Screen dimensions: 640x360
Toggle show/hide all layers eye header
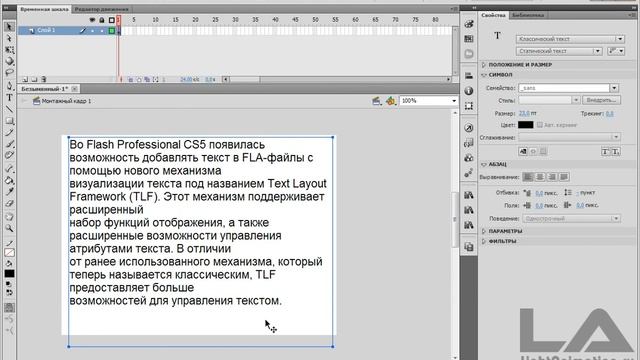point(92,20)
